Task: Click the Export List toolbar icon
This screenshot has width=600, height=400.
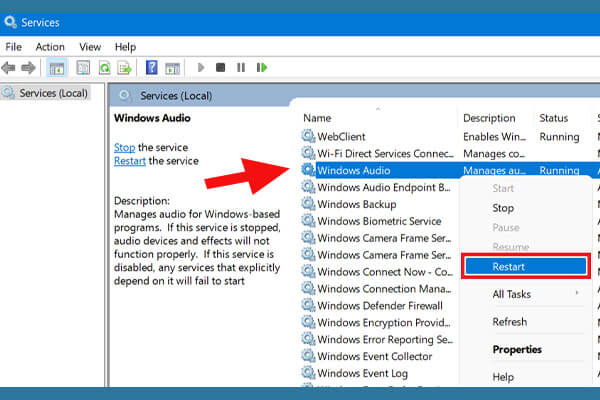Action: (124, 68)
